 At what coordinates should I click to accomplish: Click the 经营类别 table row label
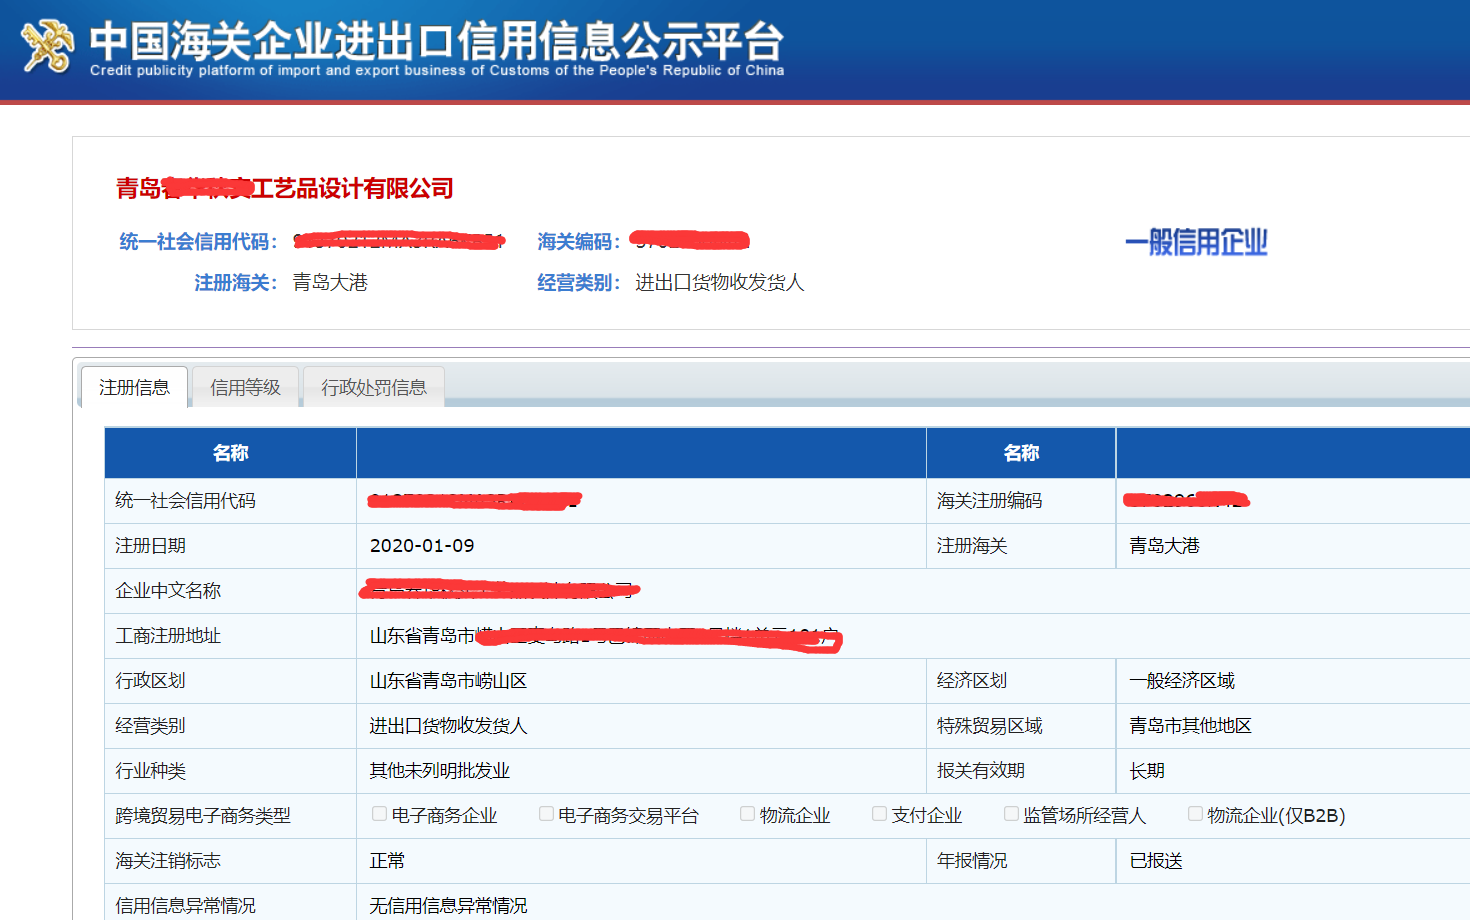[150, 726]
